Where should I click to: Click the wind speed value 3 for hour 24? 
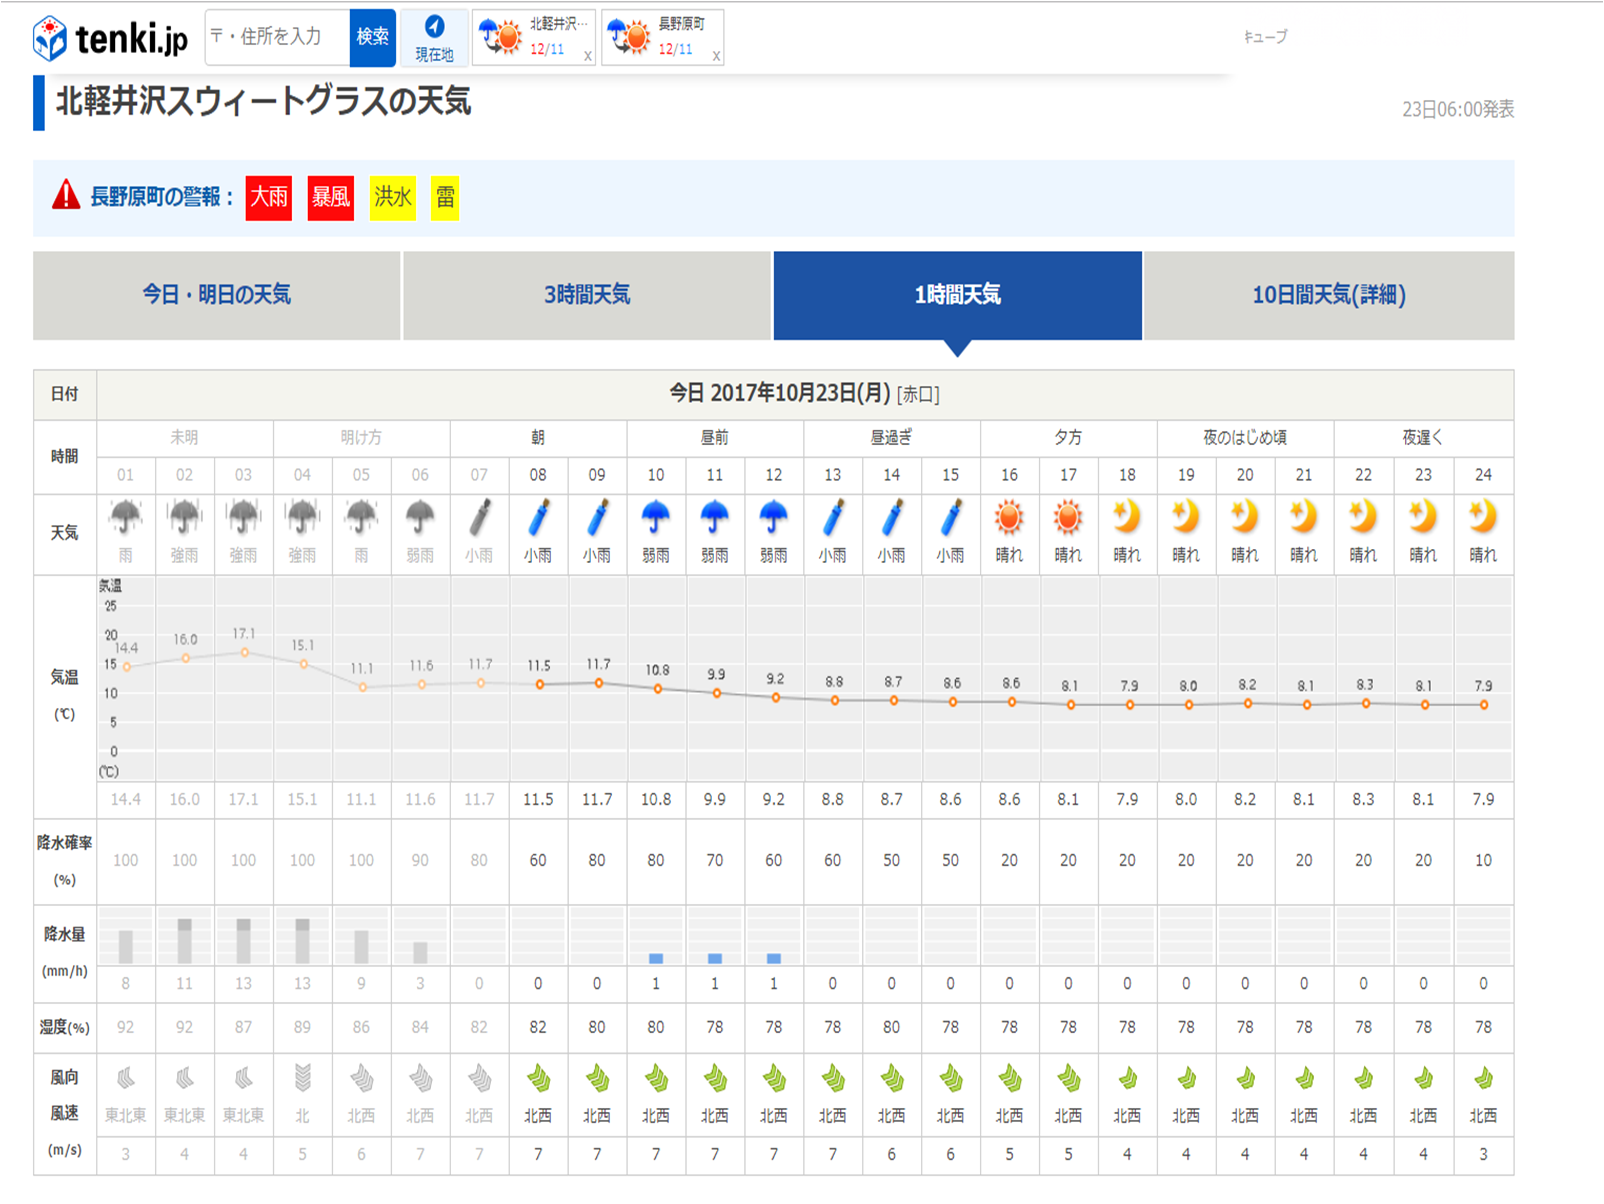[x=1483, y=1154]
